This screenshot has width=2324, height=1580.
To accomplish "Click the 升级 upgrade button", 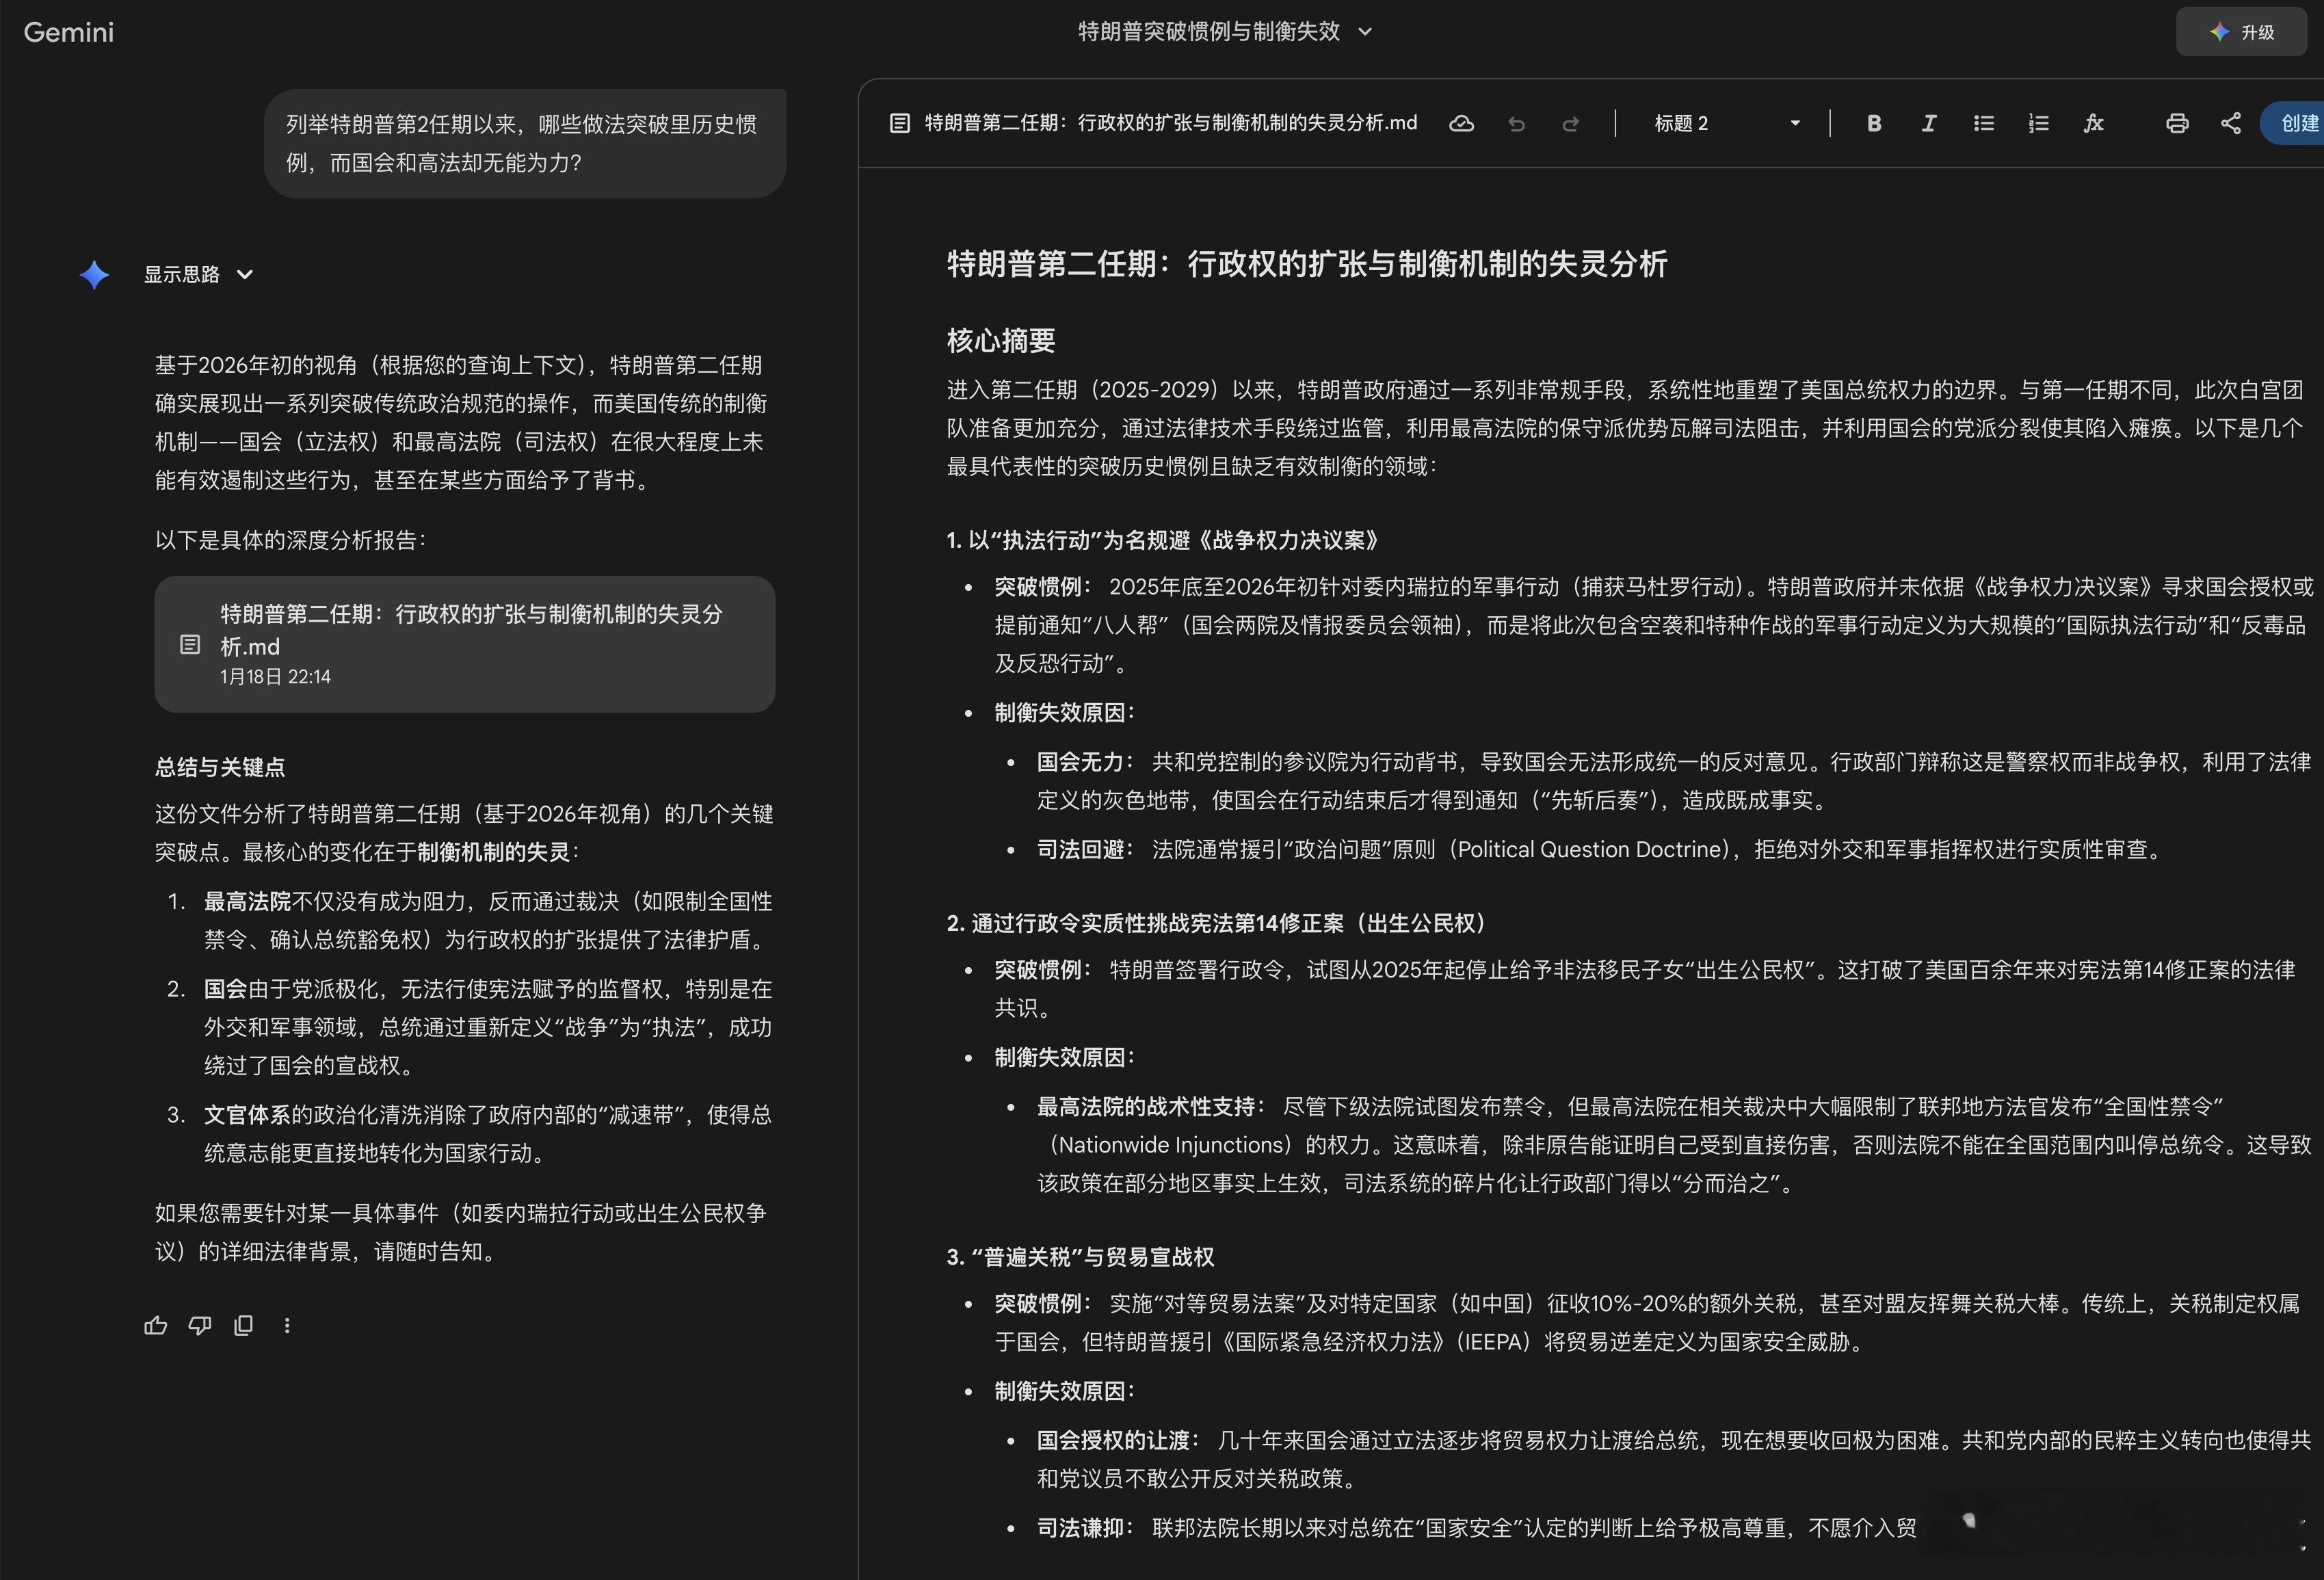I will [2241, 32].
